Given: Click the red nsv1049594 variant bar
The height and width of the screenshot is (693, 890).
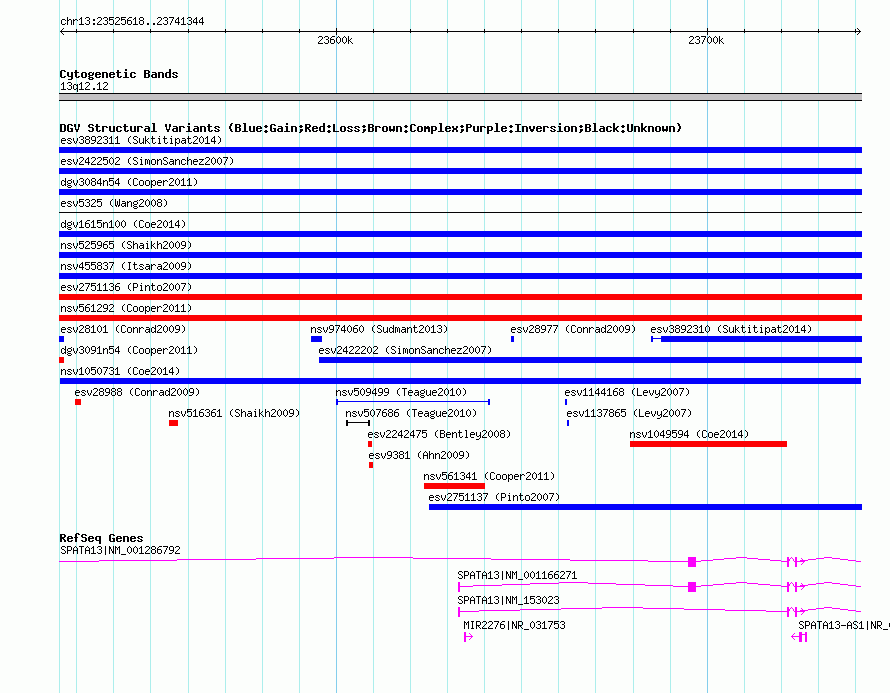Looking at the screenshot, I should coord(708,444).
